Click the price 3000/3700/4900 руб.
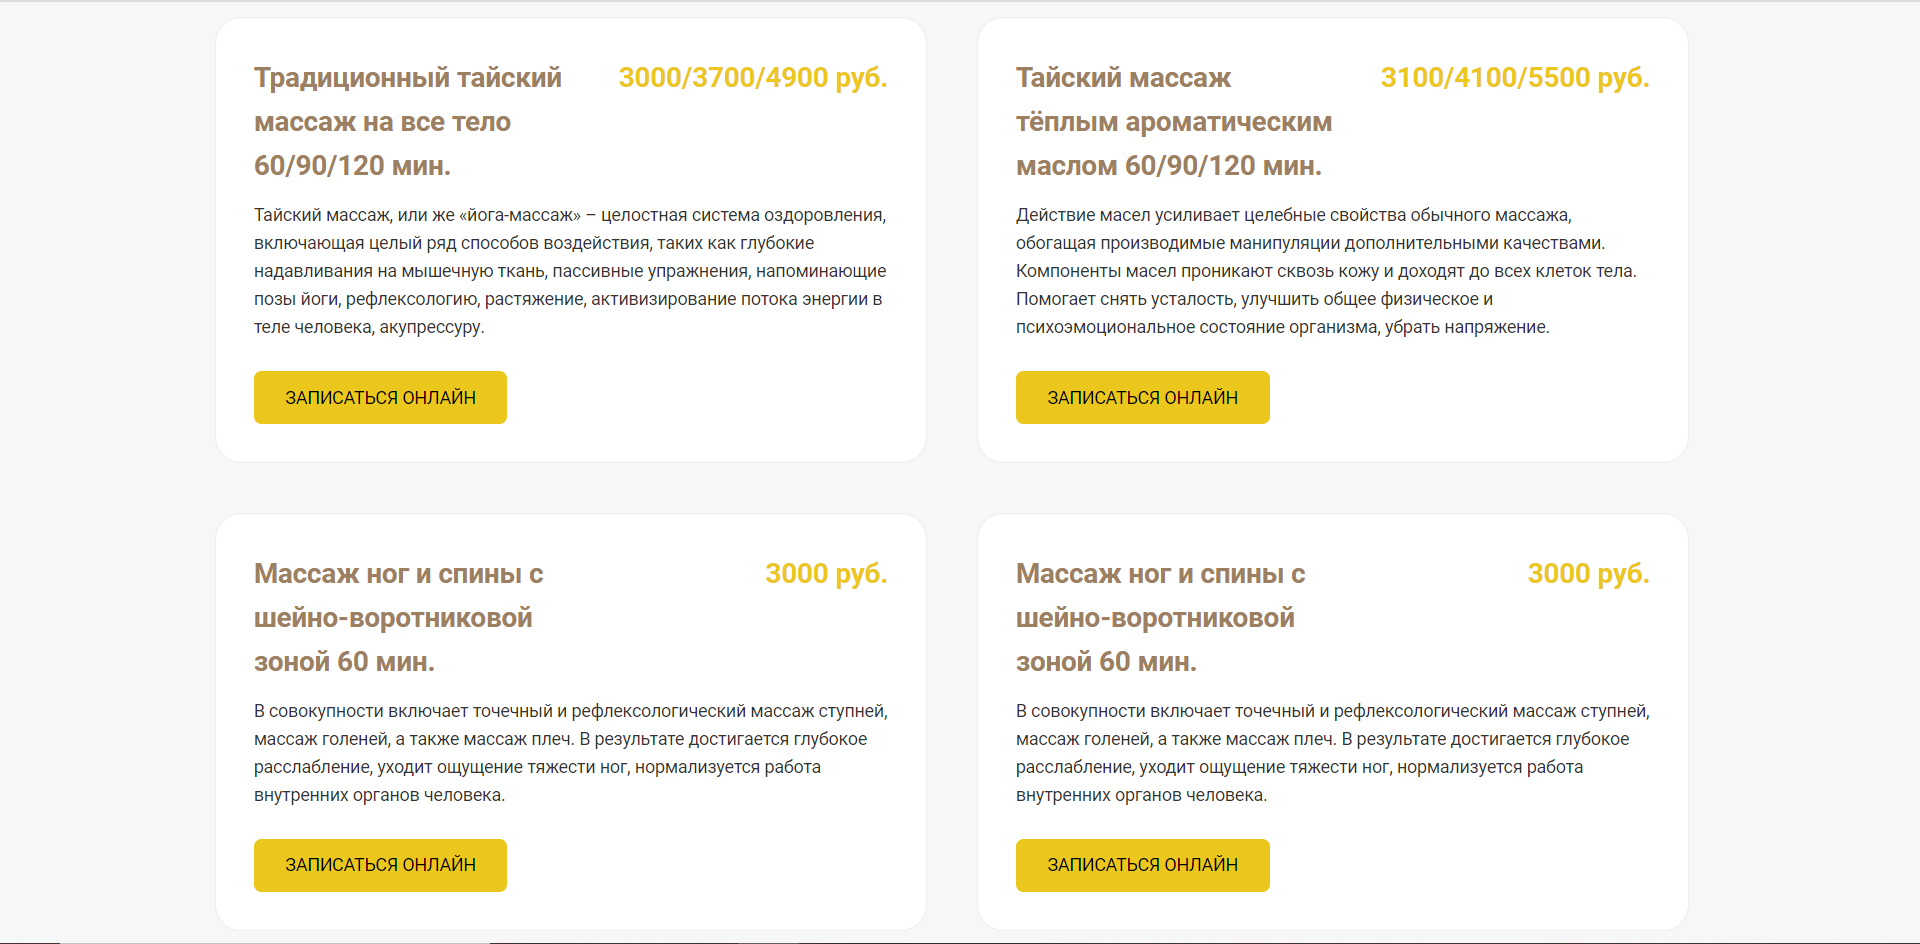1920x944 pixels. 752,78
